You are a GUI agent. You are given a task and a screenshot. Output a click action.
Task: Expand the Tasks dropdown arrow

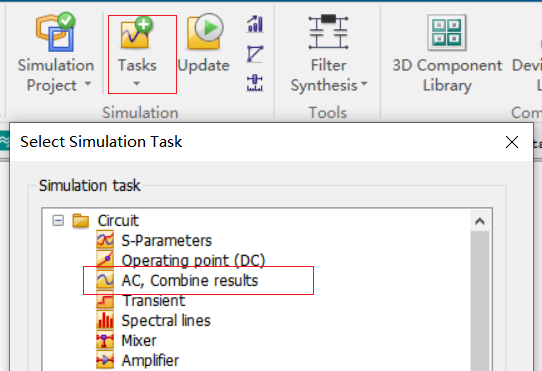point(137,84)
